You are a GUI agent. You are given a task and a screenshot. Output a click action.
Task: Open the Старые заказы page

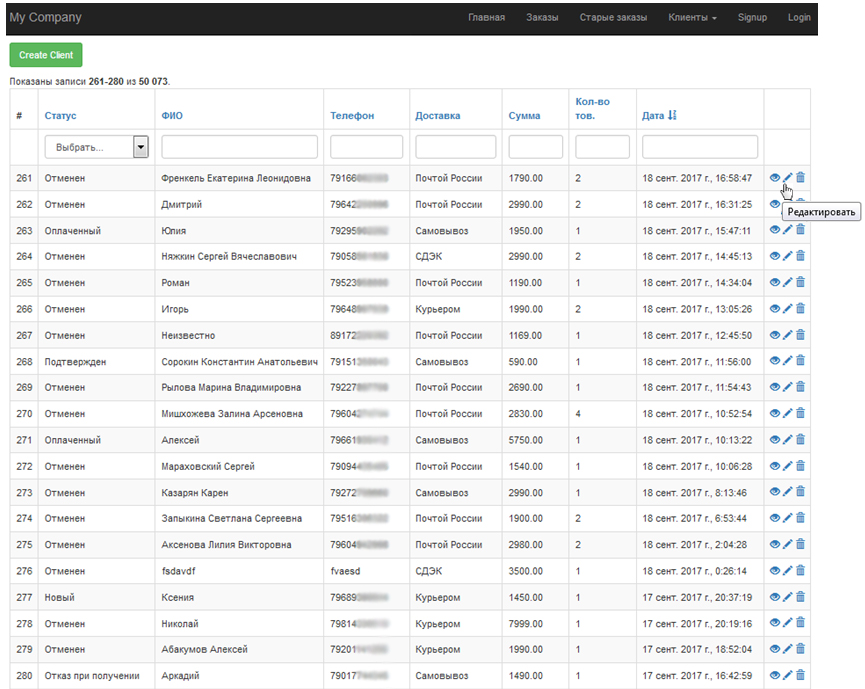tap(613, 18)
